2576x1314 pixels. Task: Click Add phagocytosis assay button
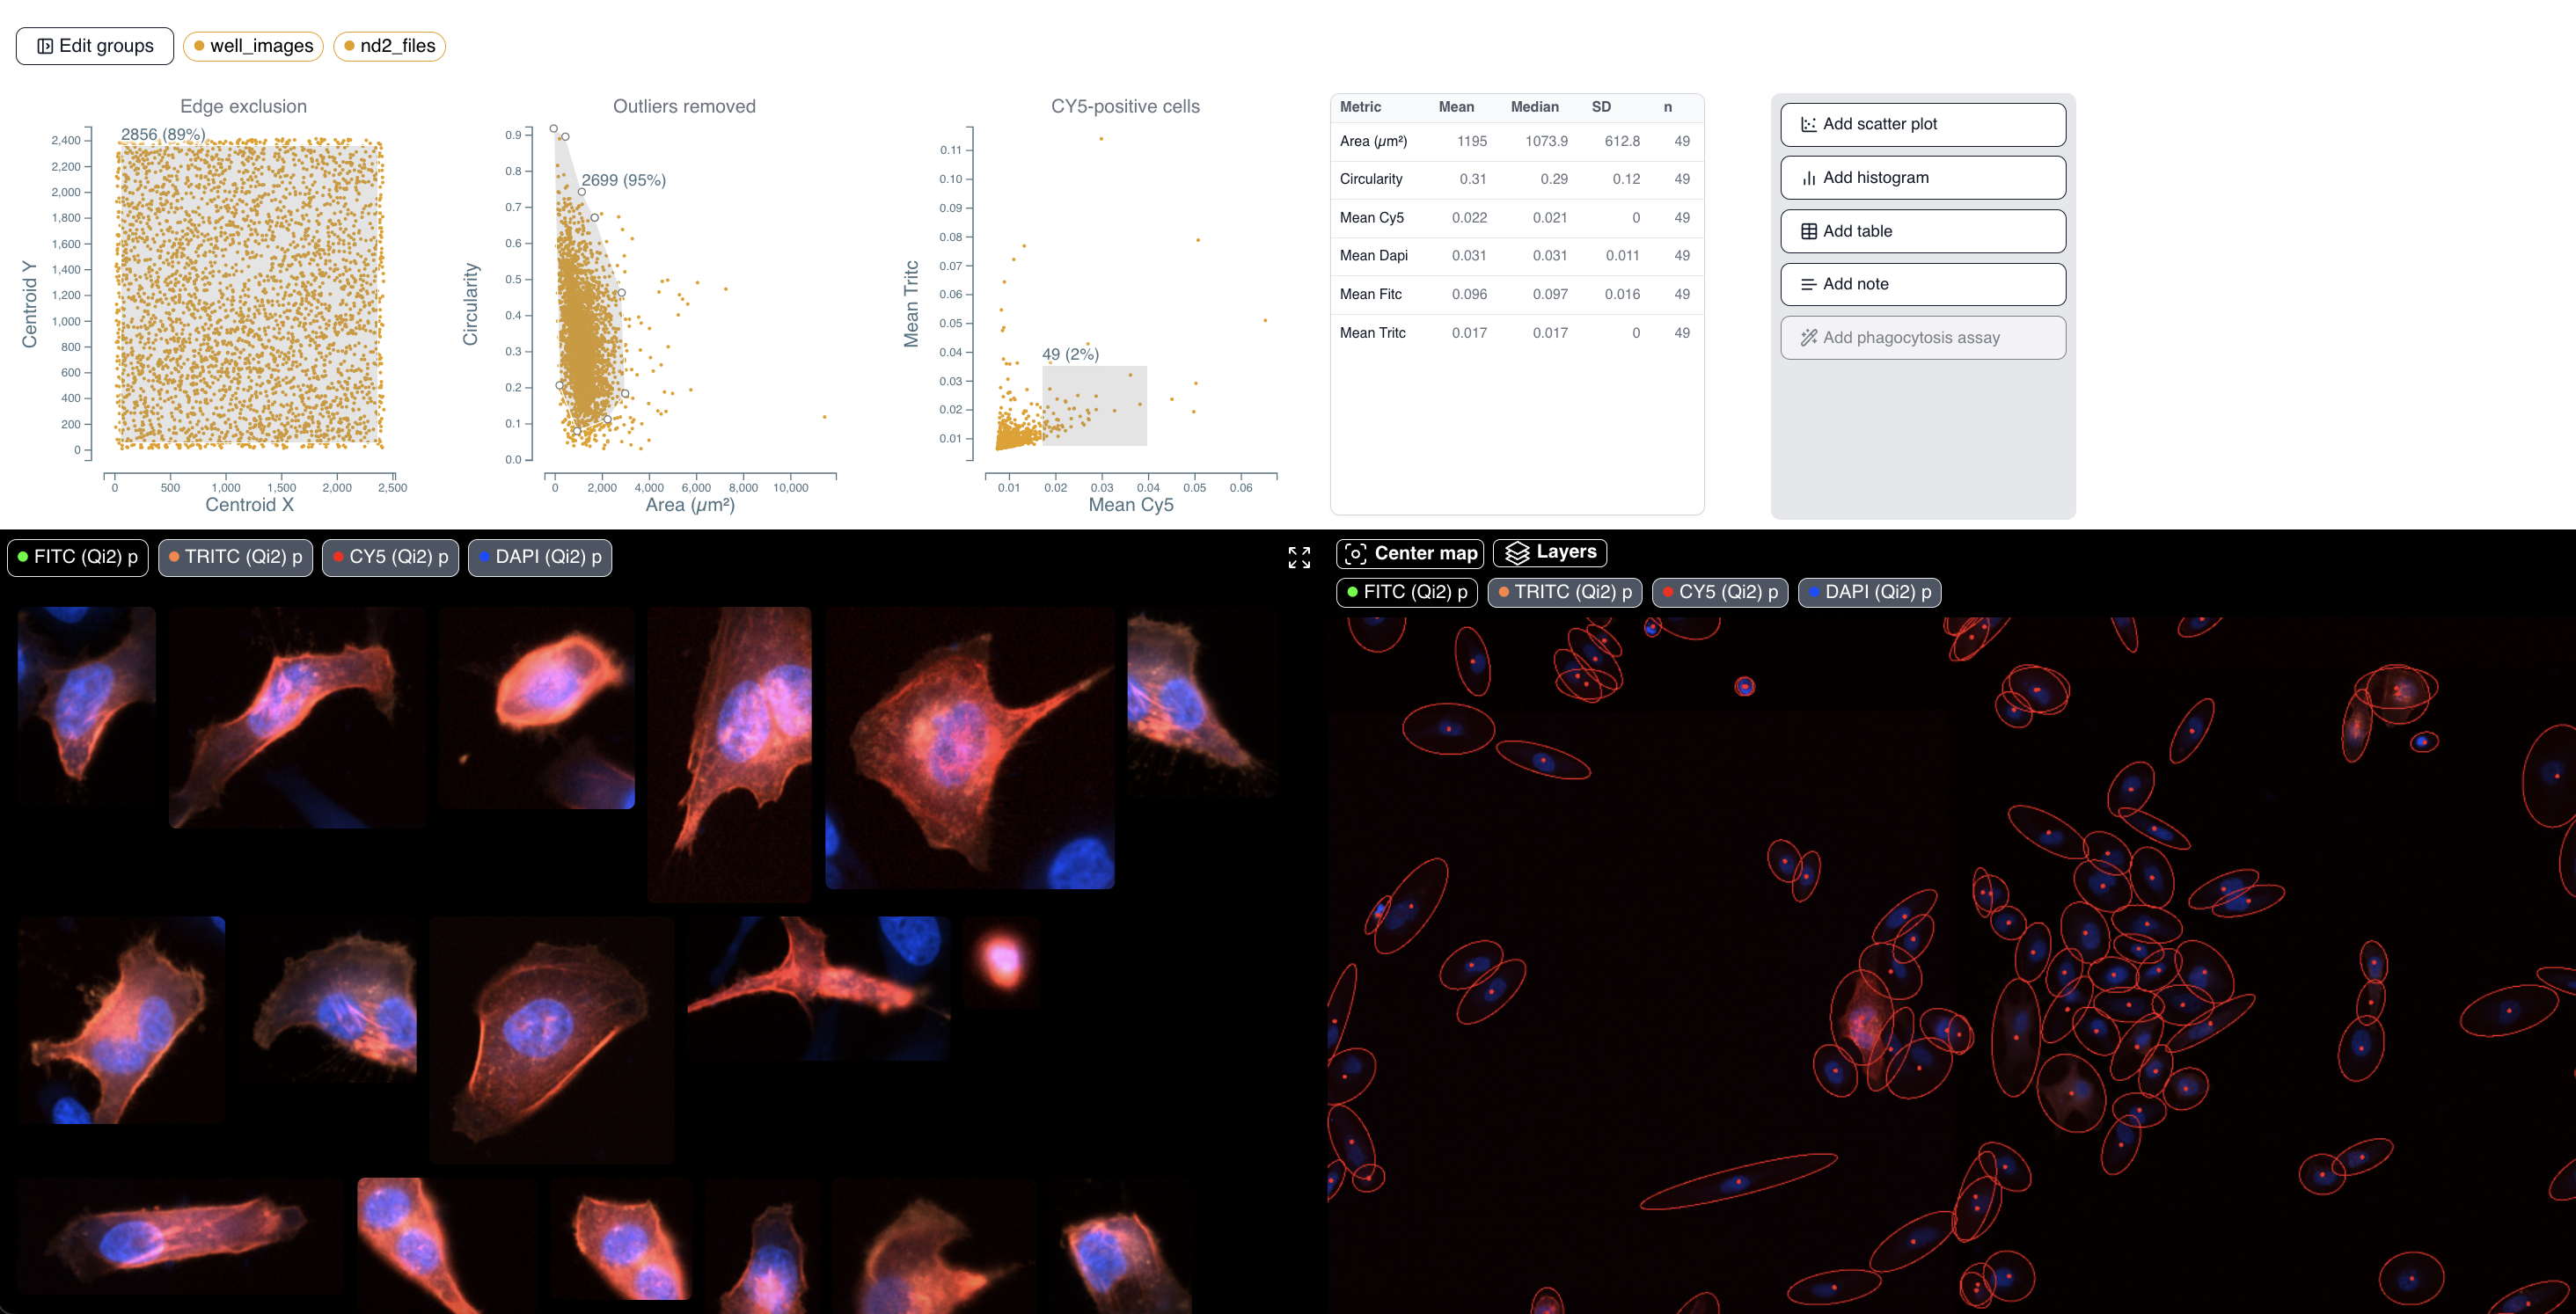(1922, 338)
